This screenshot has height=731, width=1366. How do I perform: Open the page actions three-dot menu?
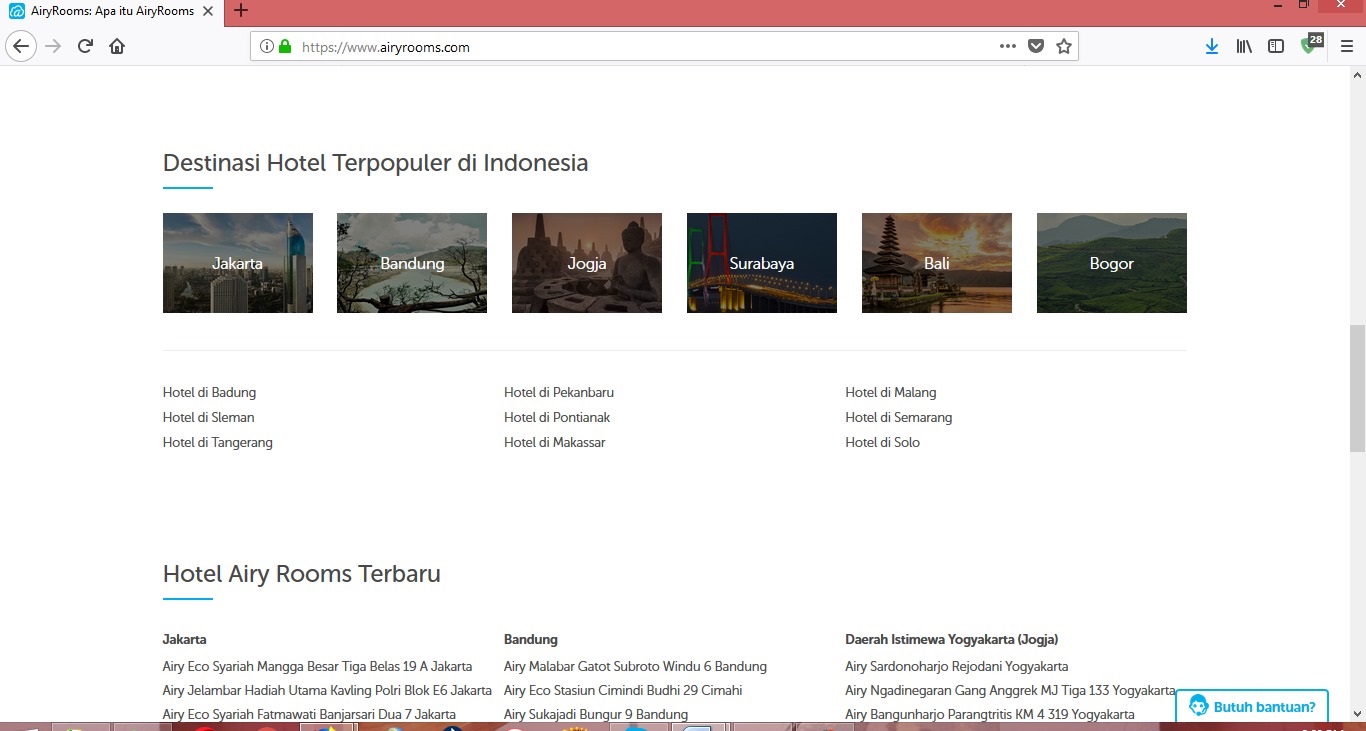[1007, 46]
